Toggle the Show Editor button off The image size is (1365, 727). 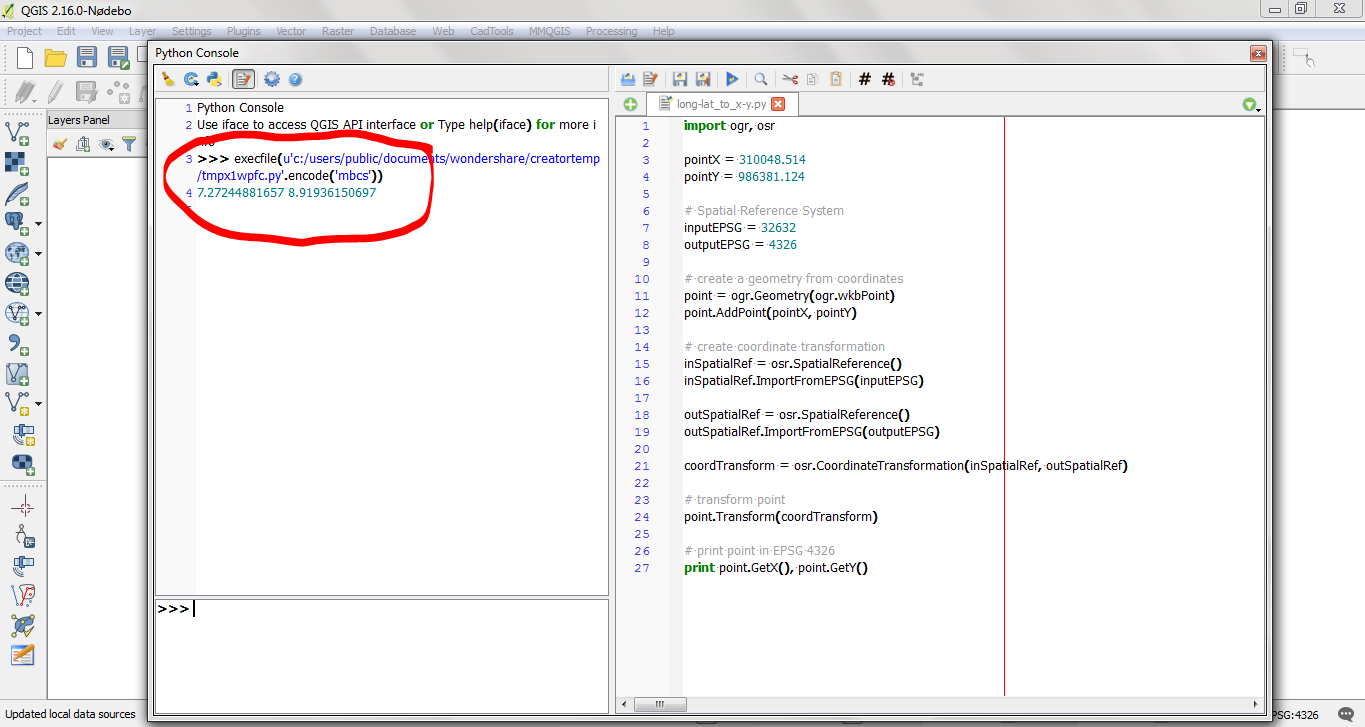coord(241,78)
